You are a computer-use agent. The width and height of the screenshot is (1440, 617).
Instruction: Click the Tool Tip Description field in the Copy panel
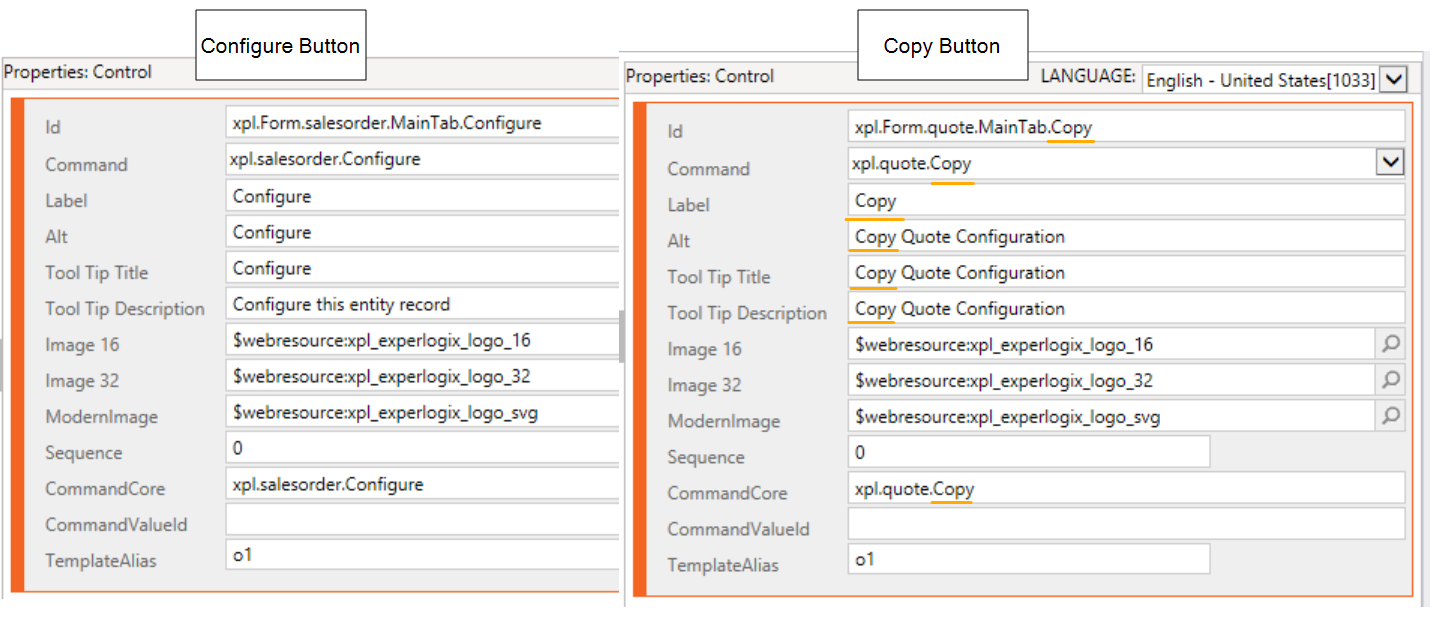[x=1126, y=308]
